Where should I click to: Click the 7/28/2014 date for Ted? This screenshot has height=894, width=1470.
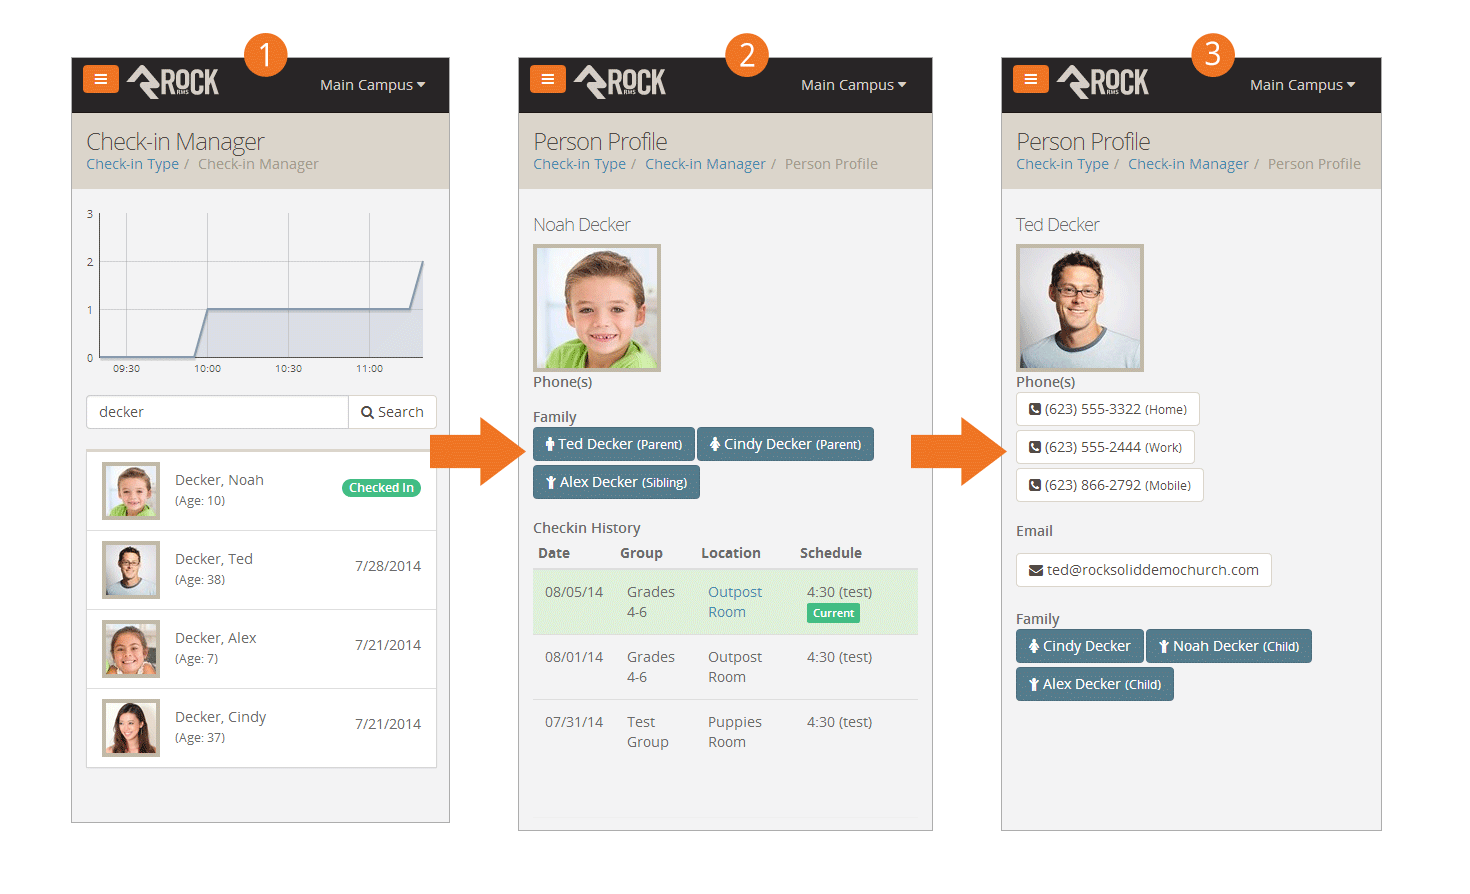point(388,566)
